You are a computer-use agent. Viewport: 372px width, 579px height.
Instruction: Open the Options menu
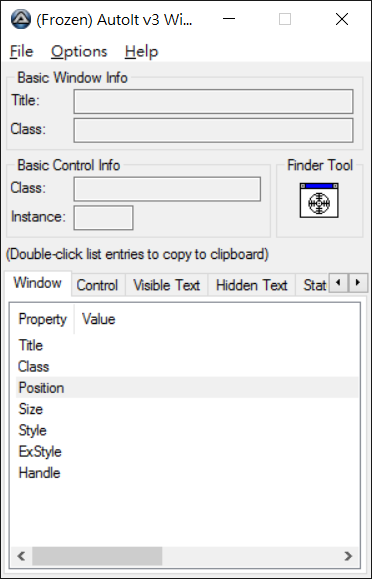79,51
